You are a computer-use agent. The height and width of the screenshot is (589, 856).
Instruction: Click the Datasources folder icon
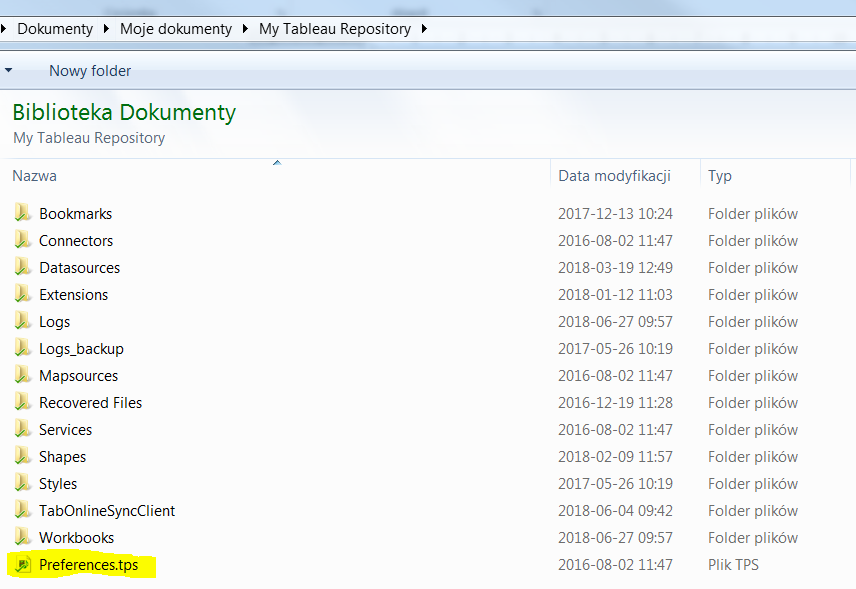(x=23, y=267)
